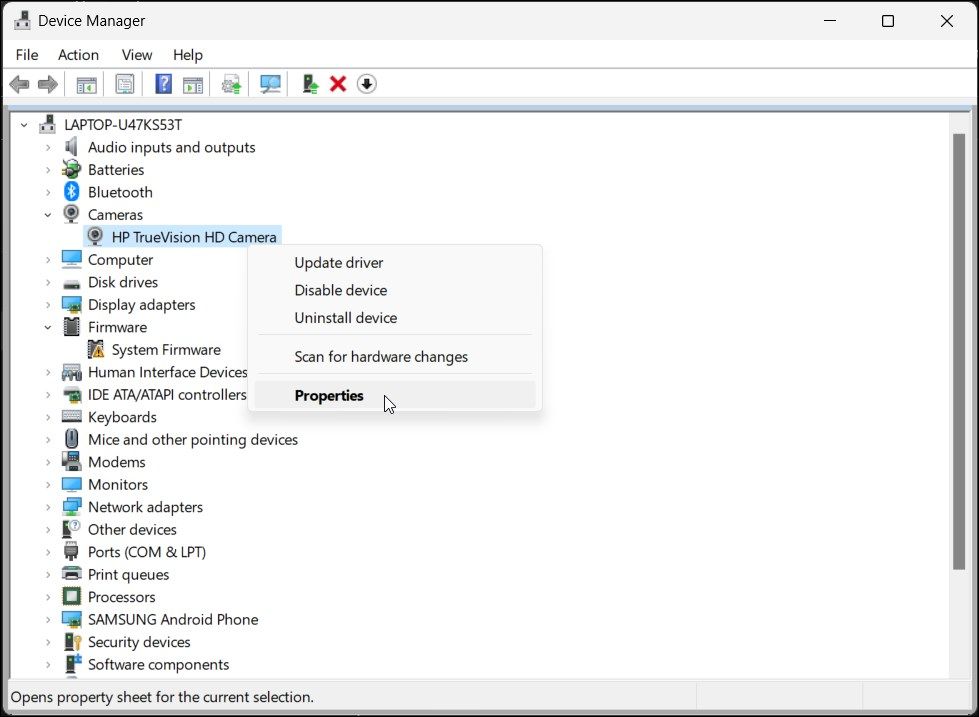Collapse the Cameras node chevron
Screen dimensions: 979x717
(48, 215)
